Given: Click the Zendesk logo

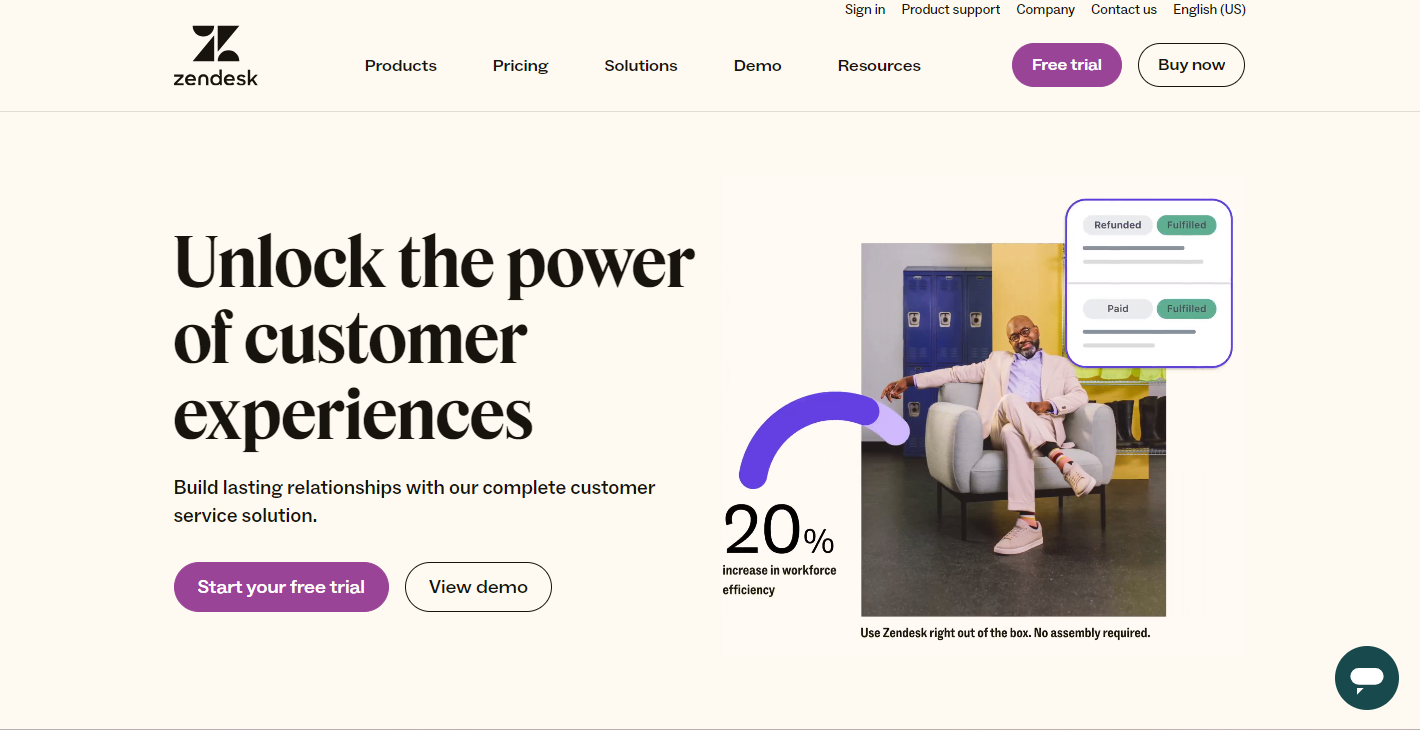Looking at the screenshot, I should pos(216,56).
